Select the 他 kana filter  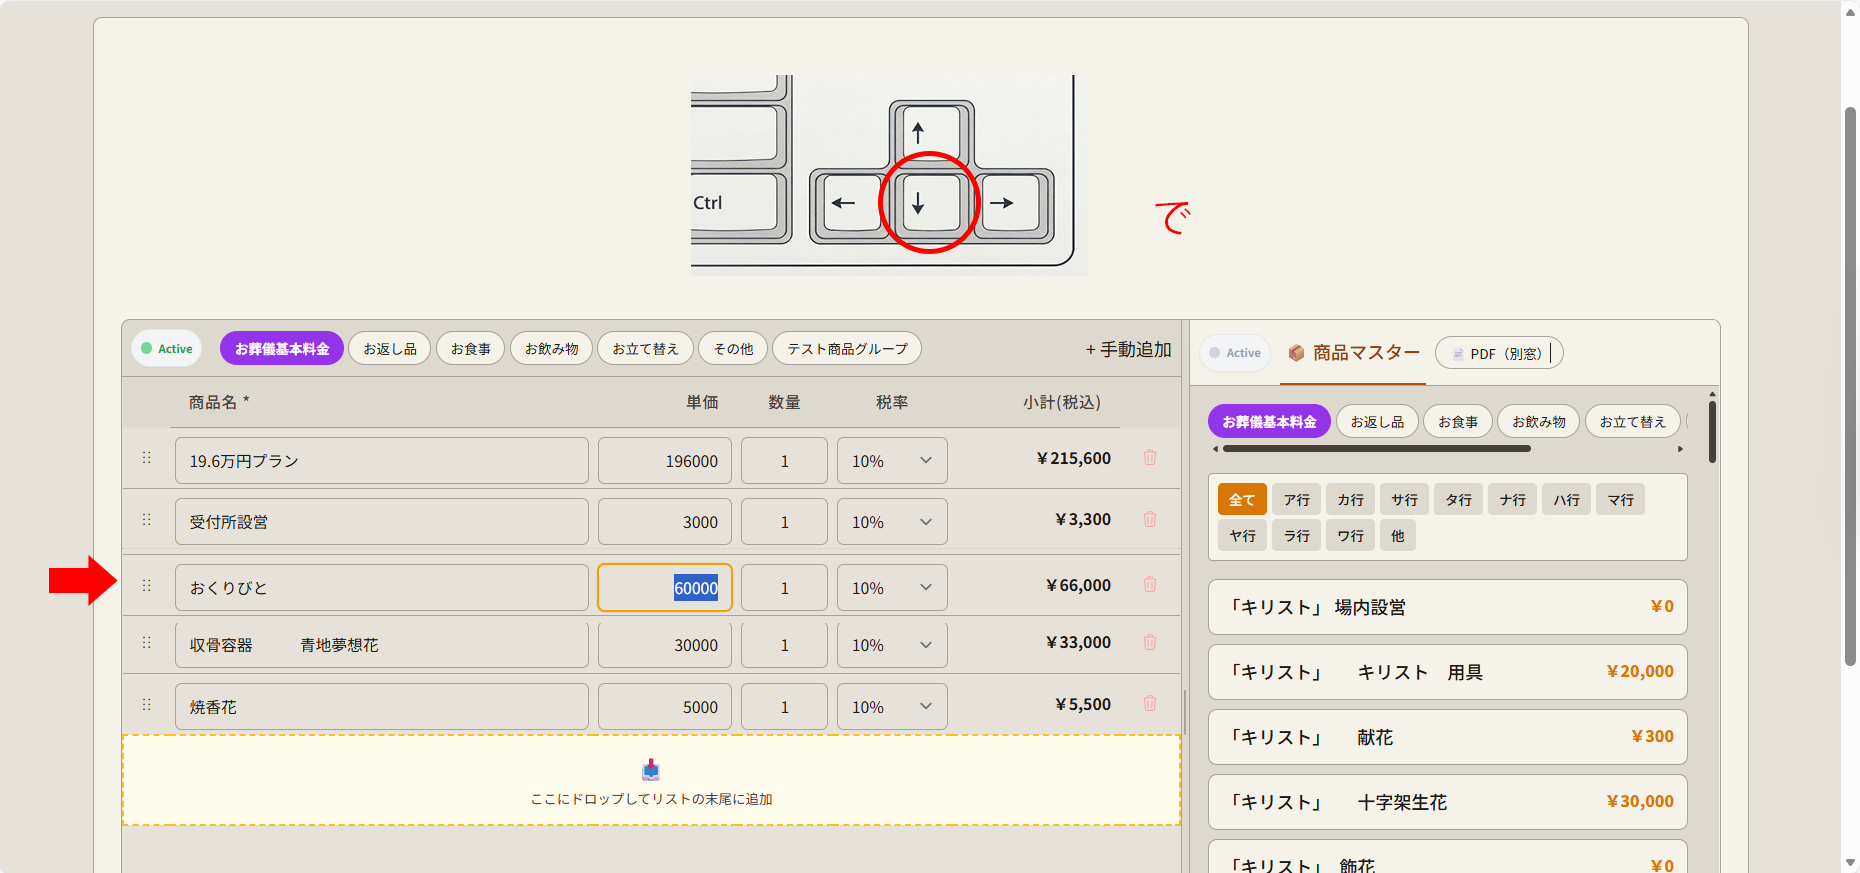(x=1398, y=535)
